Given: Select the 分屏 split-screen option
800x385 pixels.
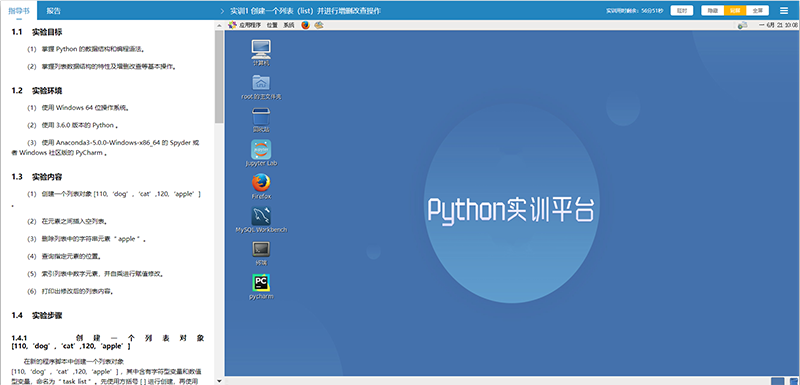Looking at the screenshot, I should [x=735, y=10].
